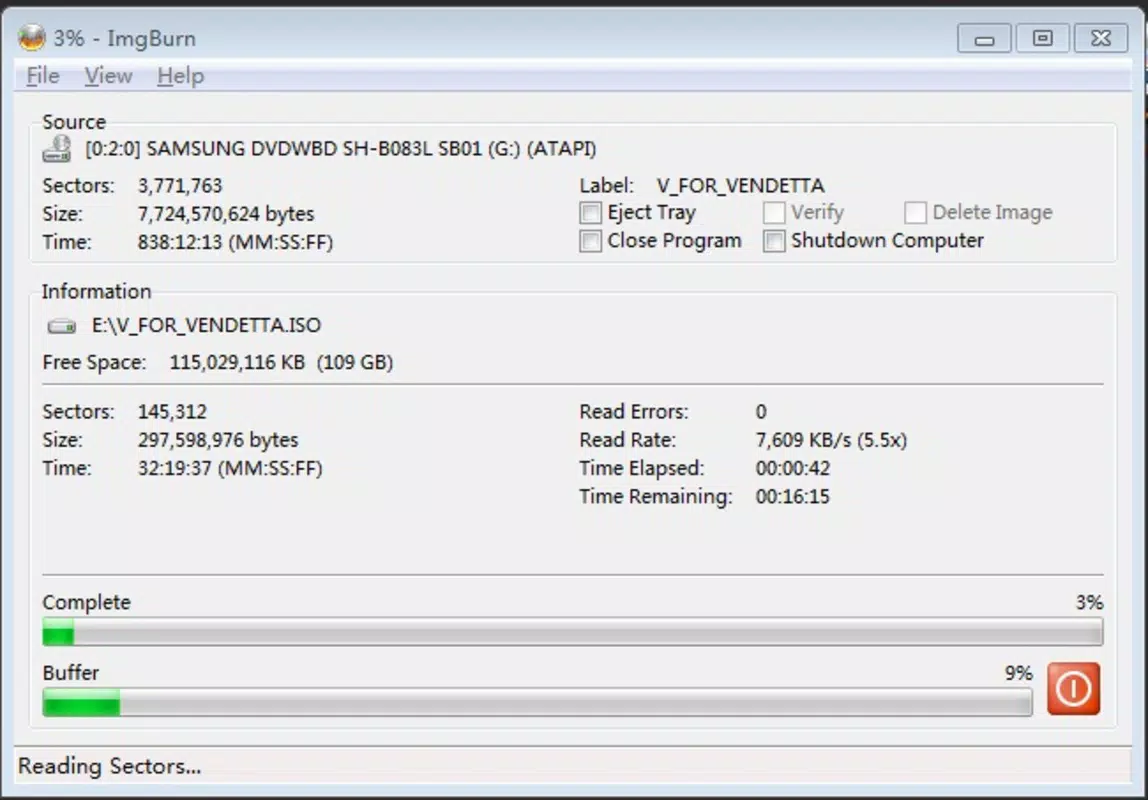Click the read size 297,598,976 bytes
This screenshot has width=1148, height=800.
pyautogui.click(x=217, y=440)
